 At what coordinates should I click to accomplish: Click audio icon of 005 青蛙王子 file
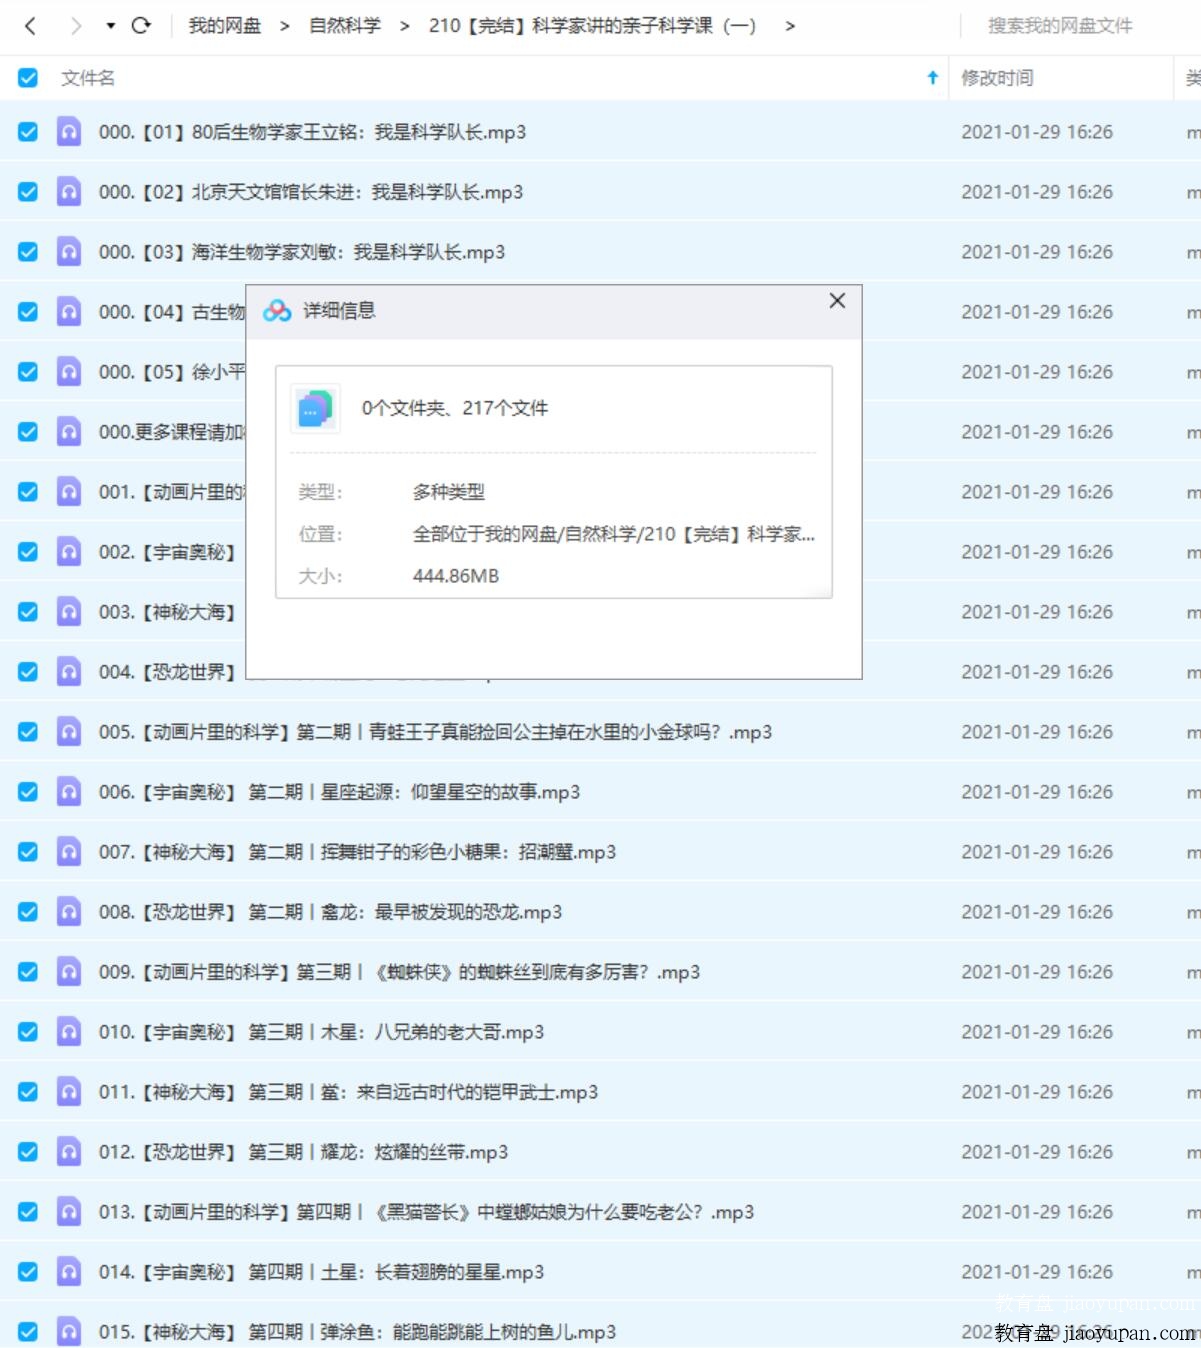[69, 732]
